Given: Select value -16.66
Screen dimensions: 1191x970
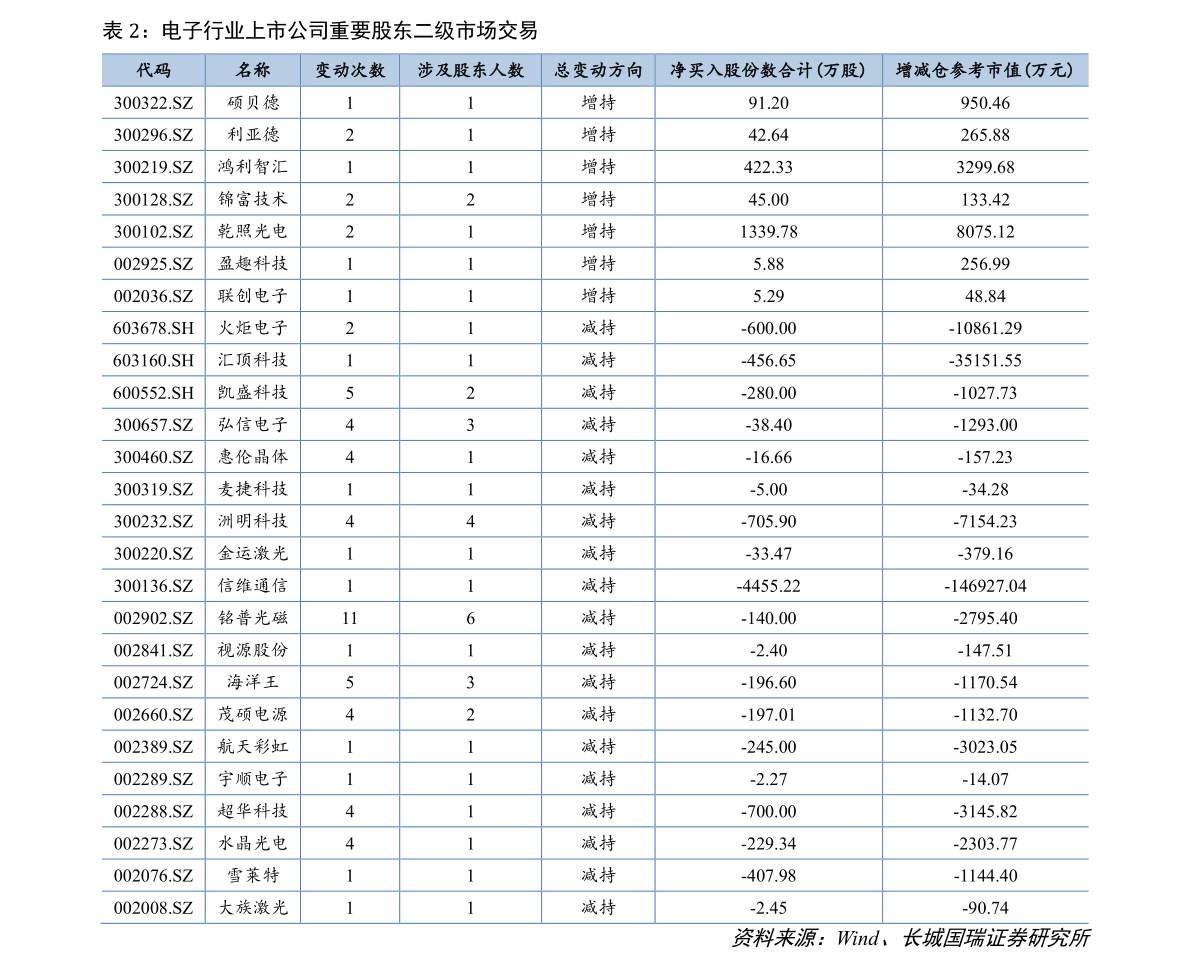Looking at the screenshot, I should point(769,457).
